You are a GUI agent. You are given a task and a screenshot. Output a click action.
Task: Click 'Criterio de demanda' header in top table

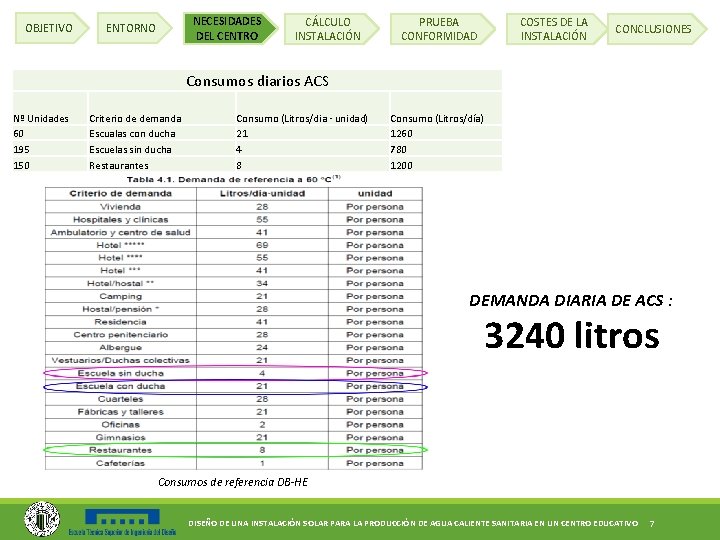135,118
